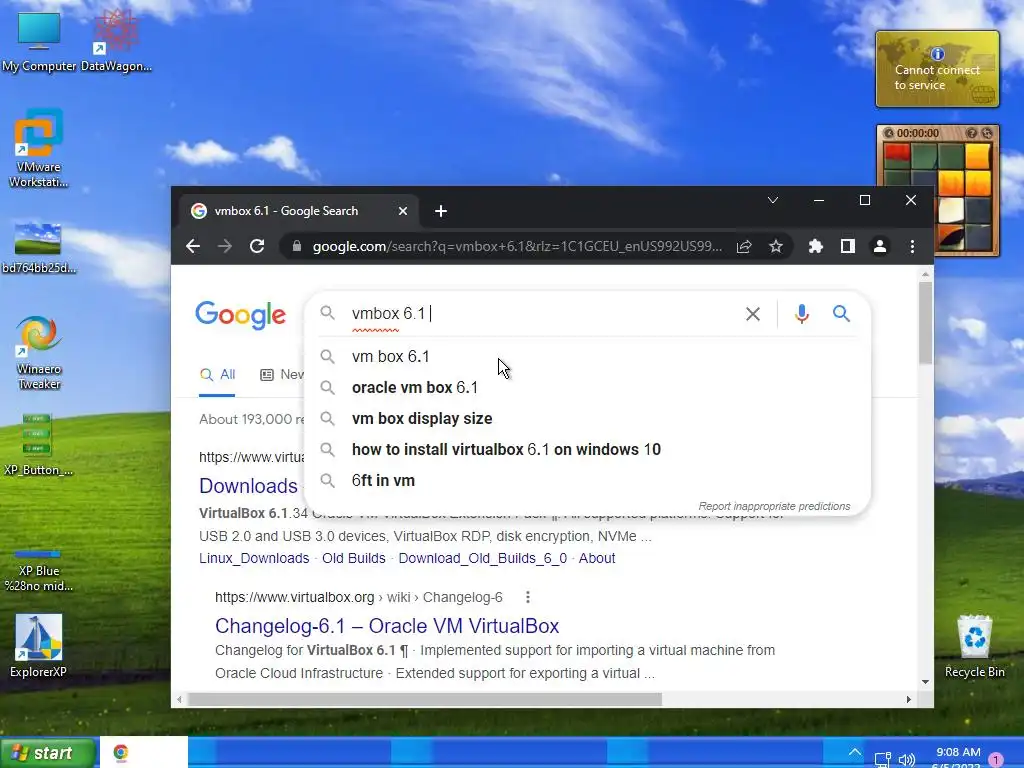Toggle the Chrome side panel
Screen dimensions: 1024x768
848,246
